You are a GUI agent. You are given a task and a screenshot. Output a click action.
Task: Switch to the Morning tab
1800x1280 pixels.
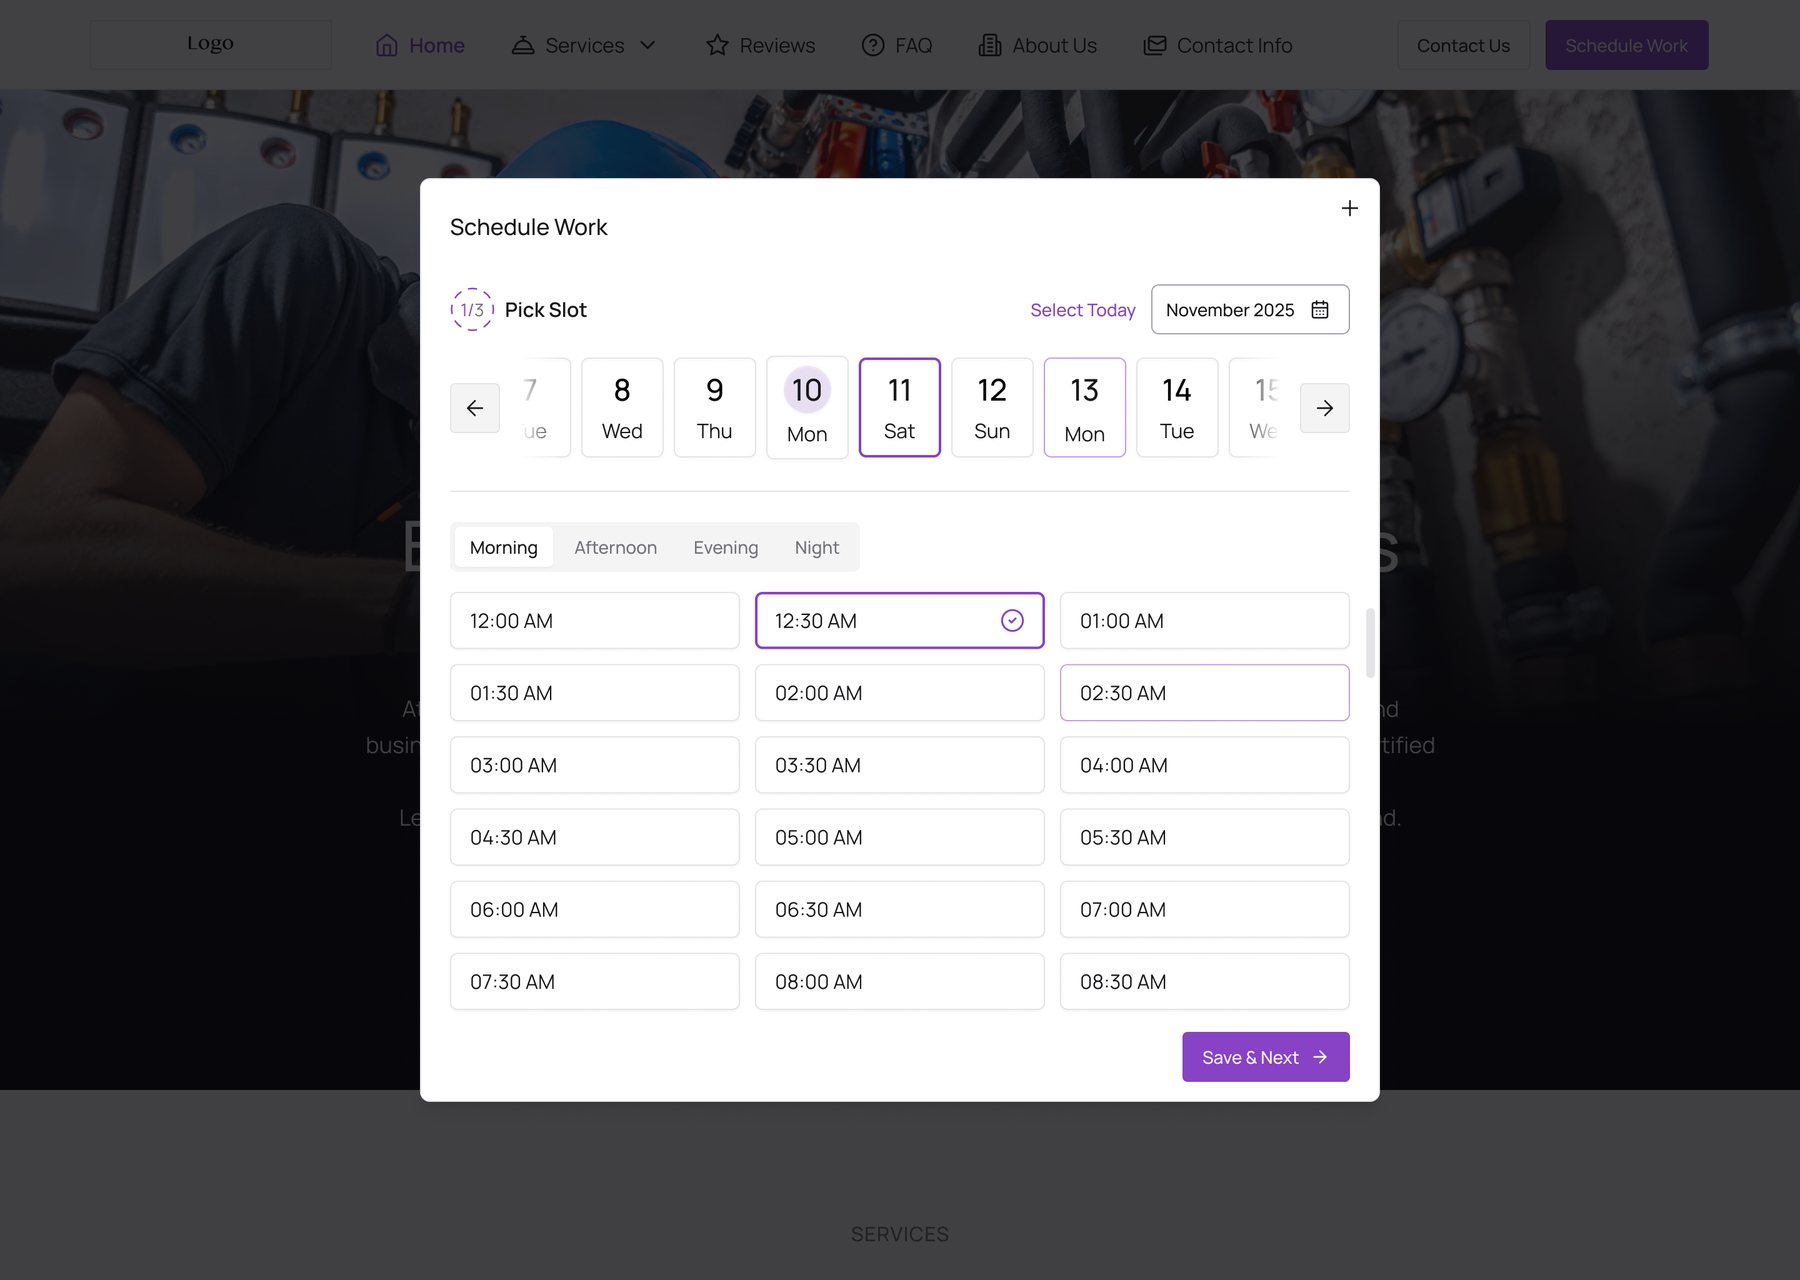[504, 547]
